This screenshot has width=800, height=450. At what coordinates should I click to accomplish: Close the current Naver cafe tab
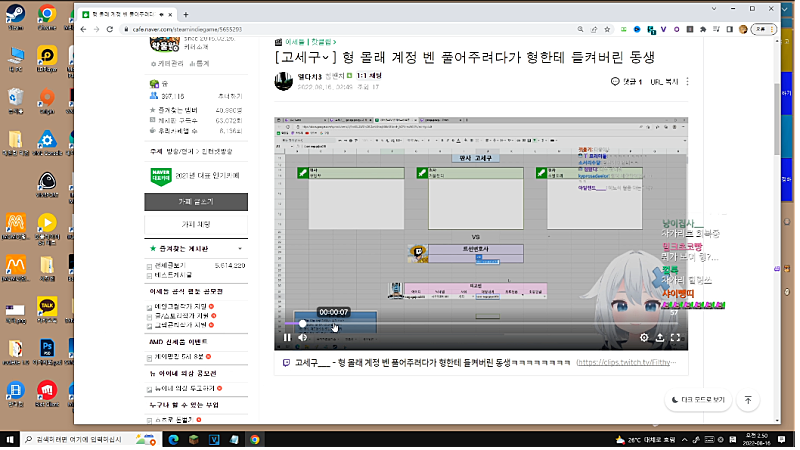pyautogui.click(x=170, y=15)
